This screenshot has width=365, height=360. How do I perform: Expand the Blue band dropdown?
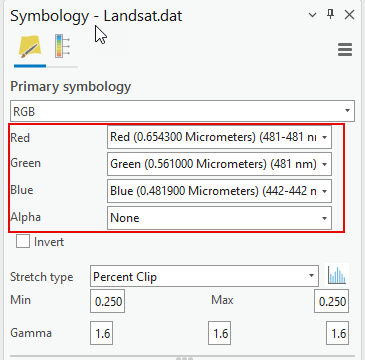(x=219, y=191)
